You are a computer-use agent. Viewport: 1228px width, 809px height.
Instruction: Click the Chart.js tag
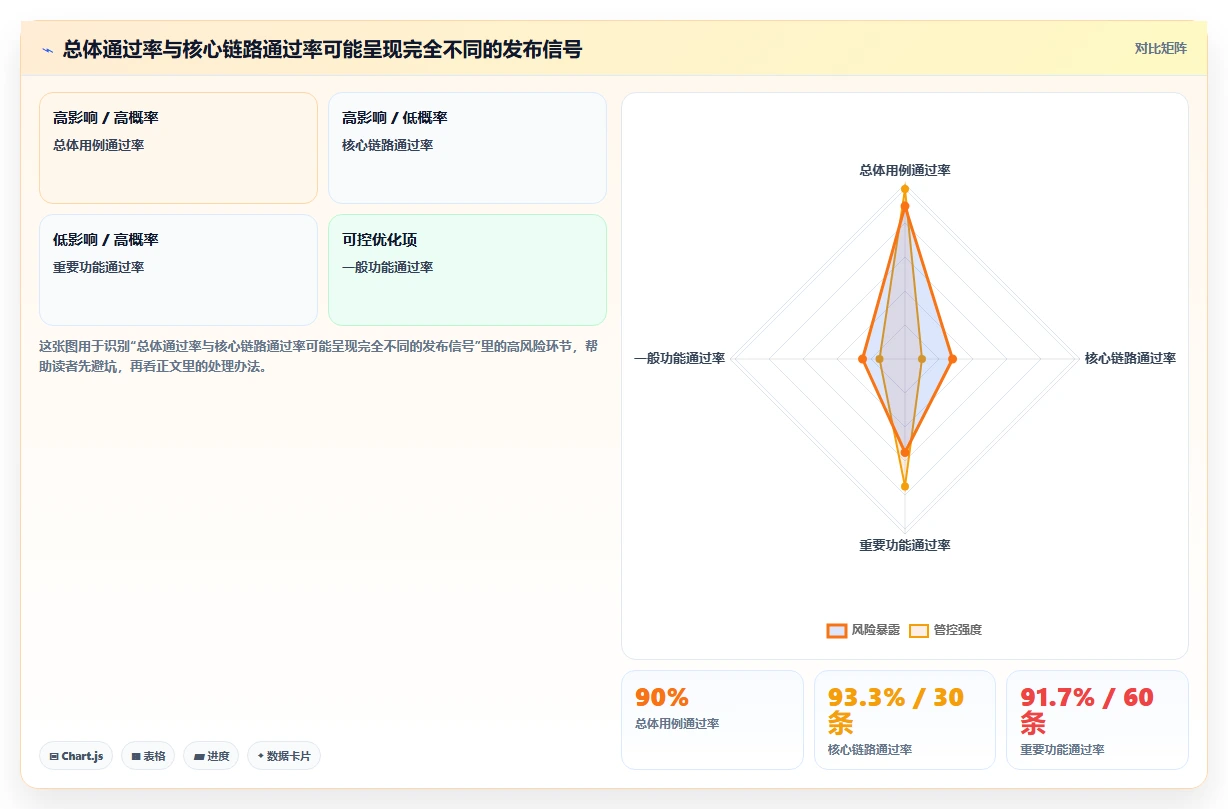point(76,756)
